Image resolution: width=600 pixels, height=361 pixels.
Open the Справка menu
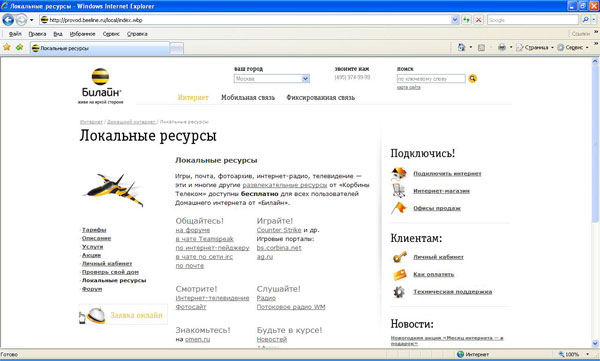(x=137, y=34)
